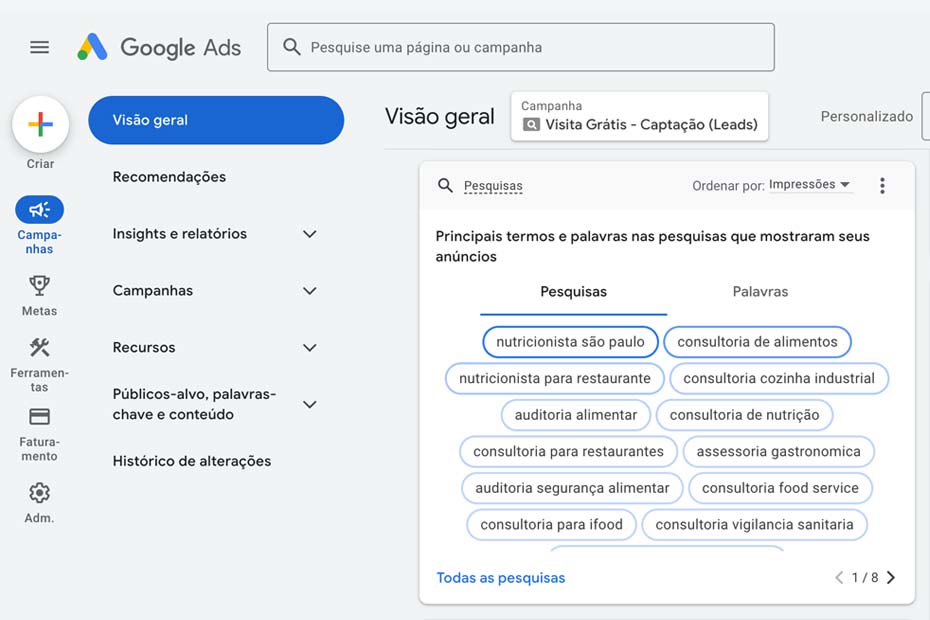The width and height of the screenshot is (930, 620).
Task: Open Faturamento credit card icon
Action: (x=40, y=417)
